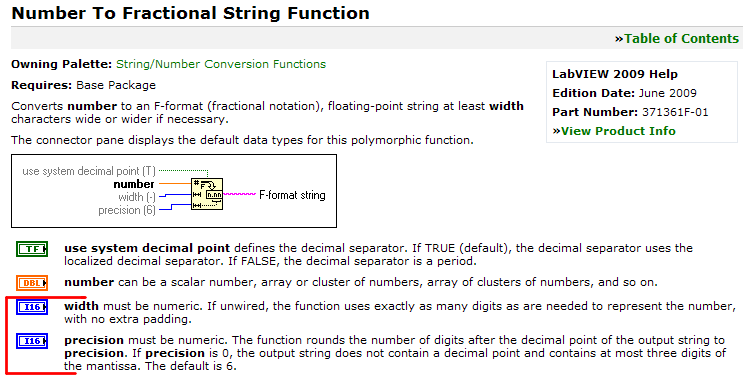This screenshot has width=755, height=378.
Task: Click the 'F-format string' output label
Action: (x=292, y=195)
